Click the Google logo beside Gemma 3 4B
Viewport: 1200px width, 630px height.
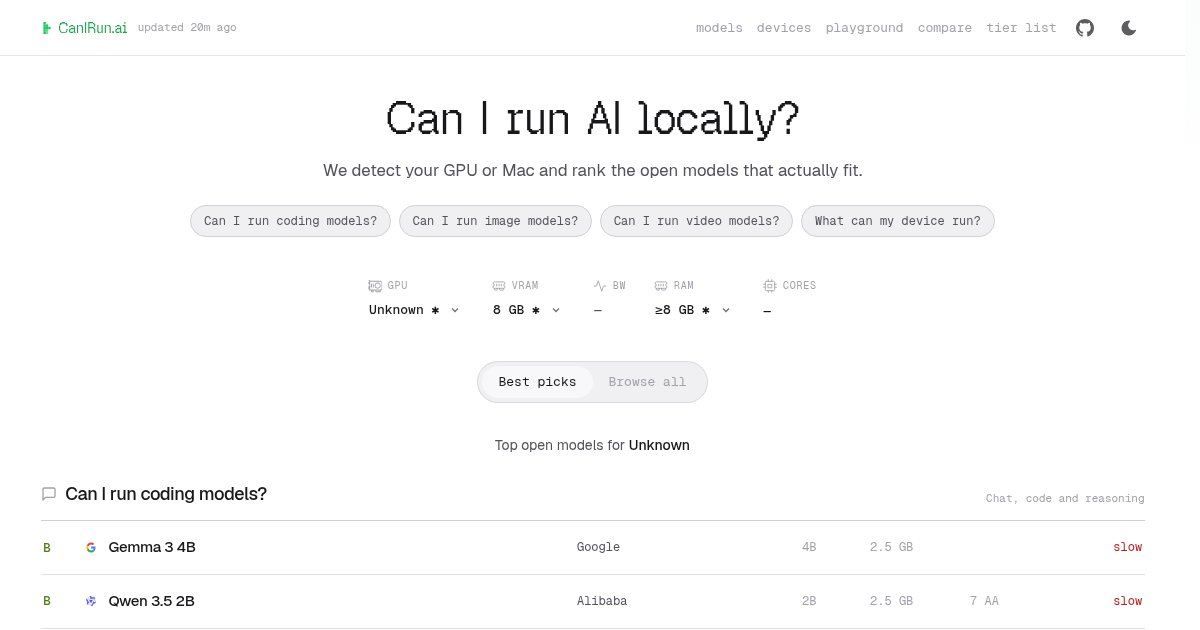click(x=91, y=547)
